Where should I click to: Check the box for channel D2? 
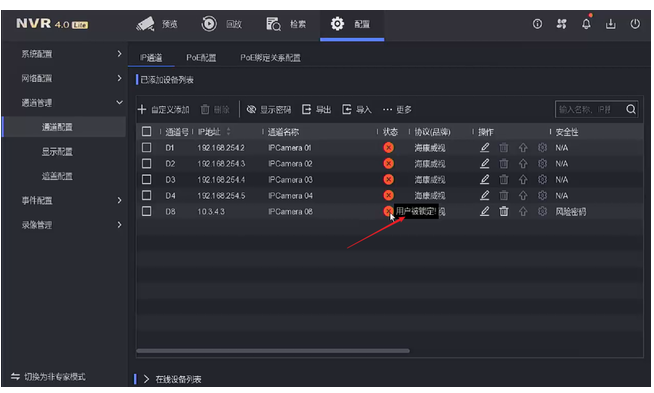[146, 164]
